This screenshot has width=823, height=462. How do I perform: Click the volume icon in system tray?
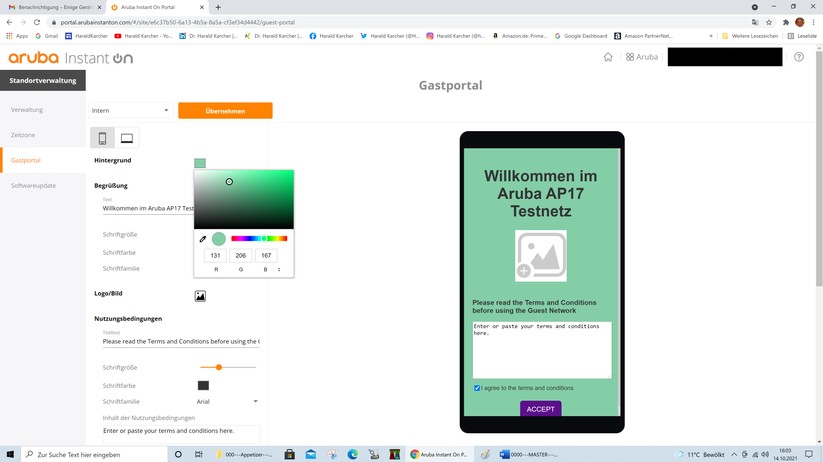[x=765, y=455]
